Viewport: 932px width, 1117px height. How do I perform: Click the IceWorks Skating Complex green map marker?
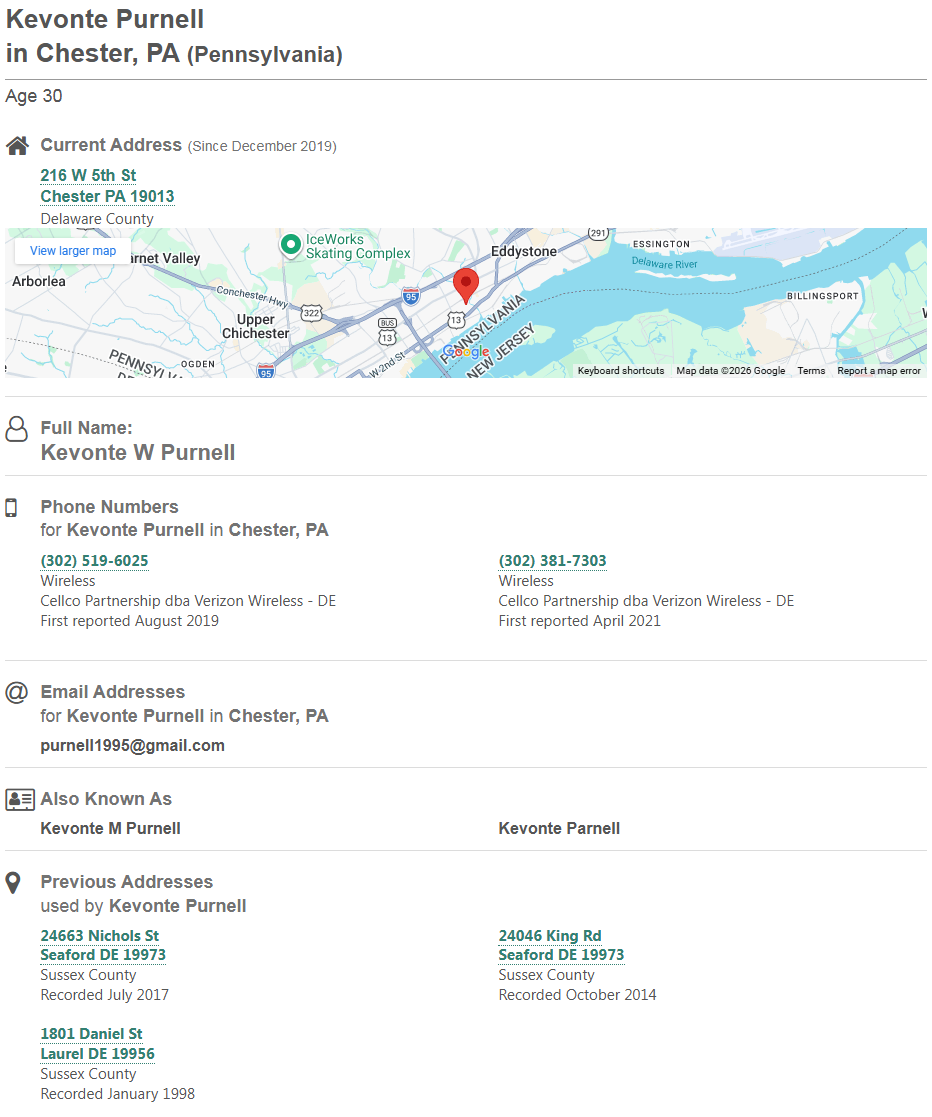pos(290,244)
